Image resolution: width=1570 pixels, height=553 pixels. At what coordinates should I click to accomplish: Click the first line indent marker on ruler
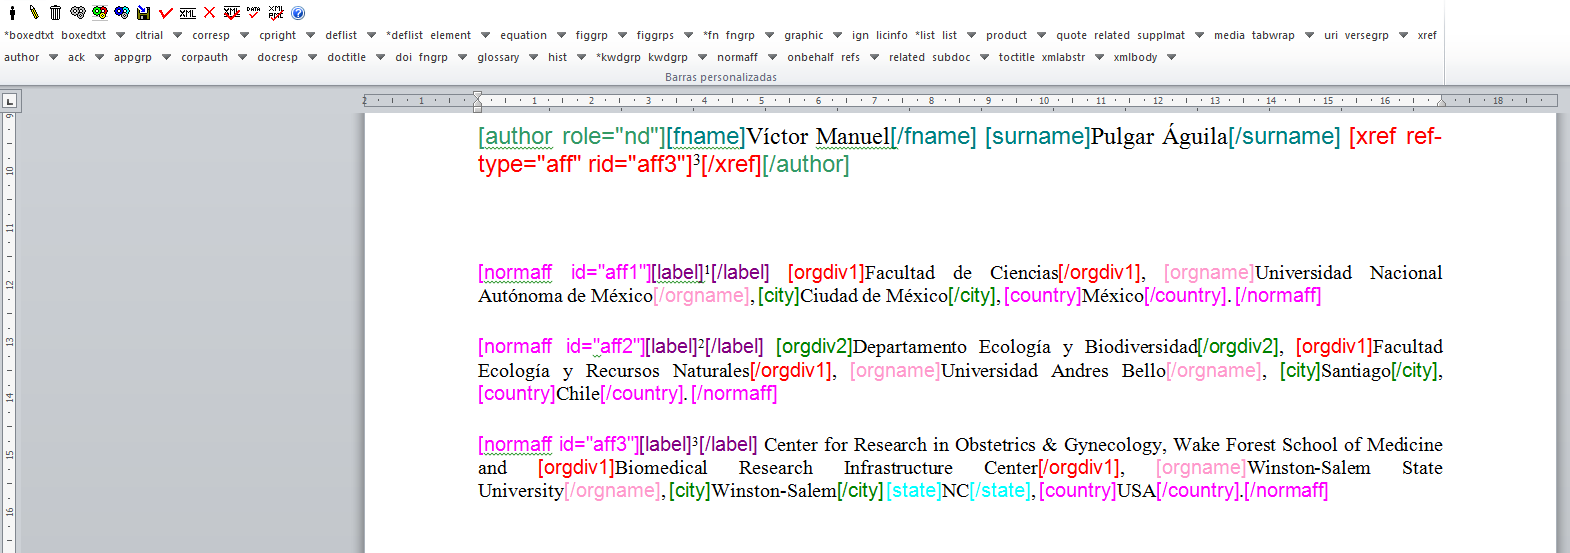(x=477, y=96)
